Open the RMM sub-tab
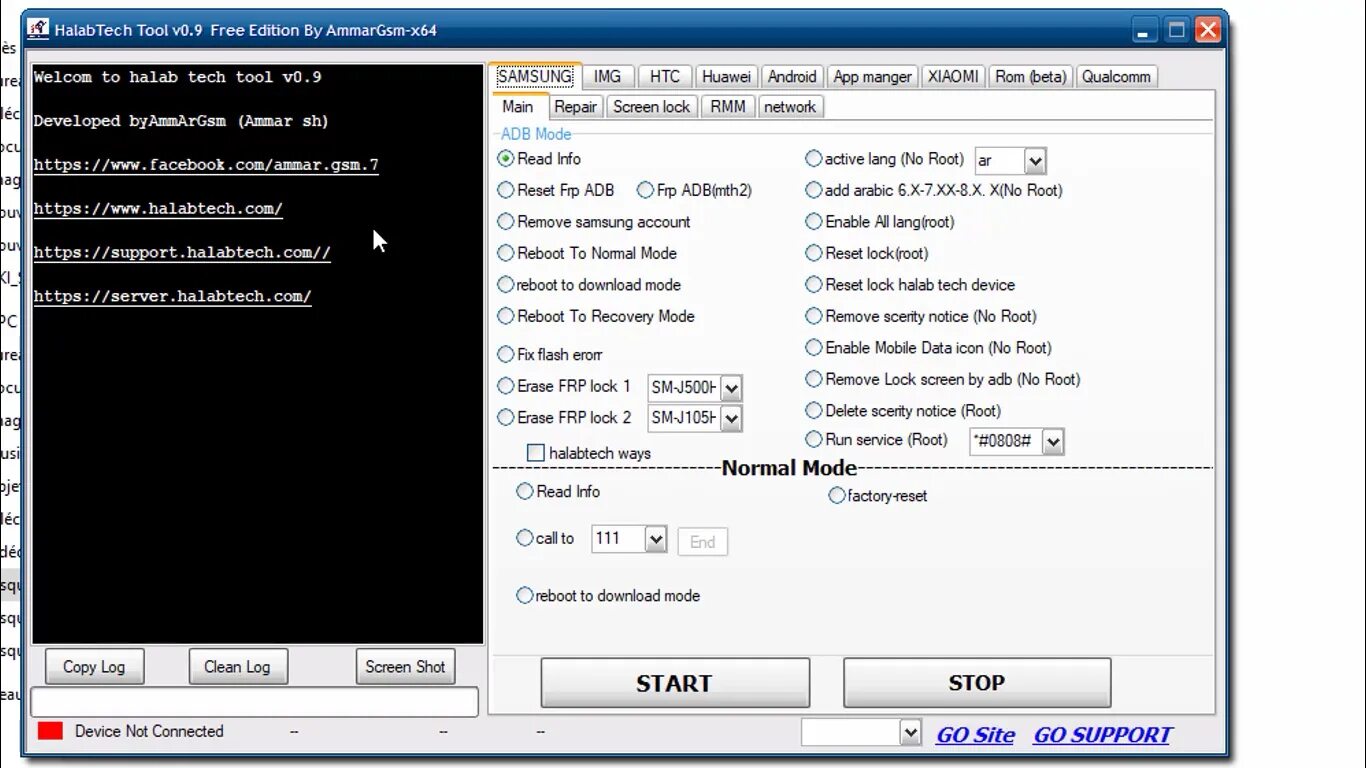 728,107
